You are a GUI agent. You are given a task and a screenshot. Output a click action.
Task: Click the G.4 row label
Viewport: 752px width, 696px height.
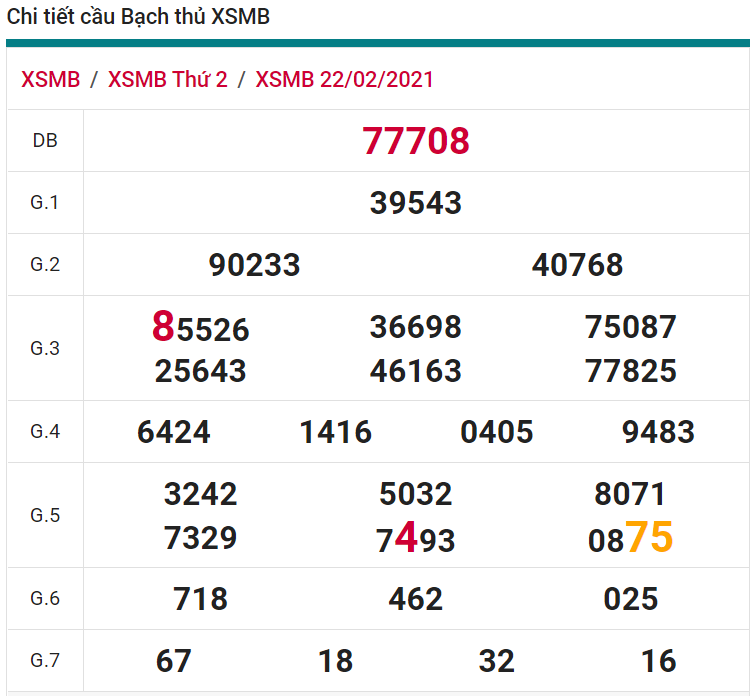[x=45, y=431]
